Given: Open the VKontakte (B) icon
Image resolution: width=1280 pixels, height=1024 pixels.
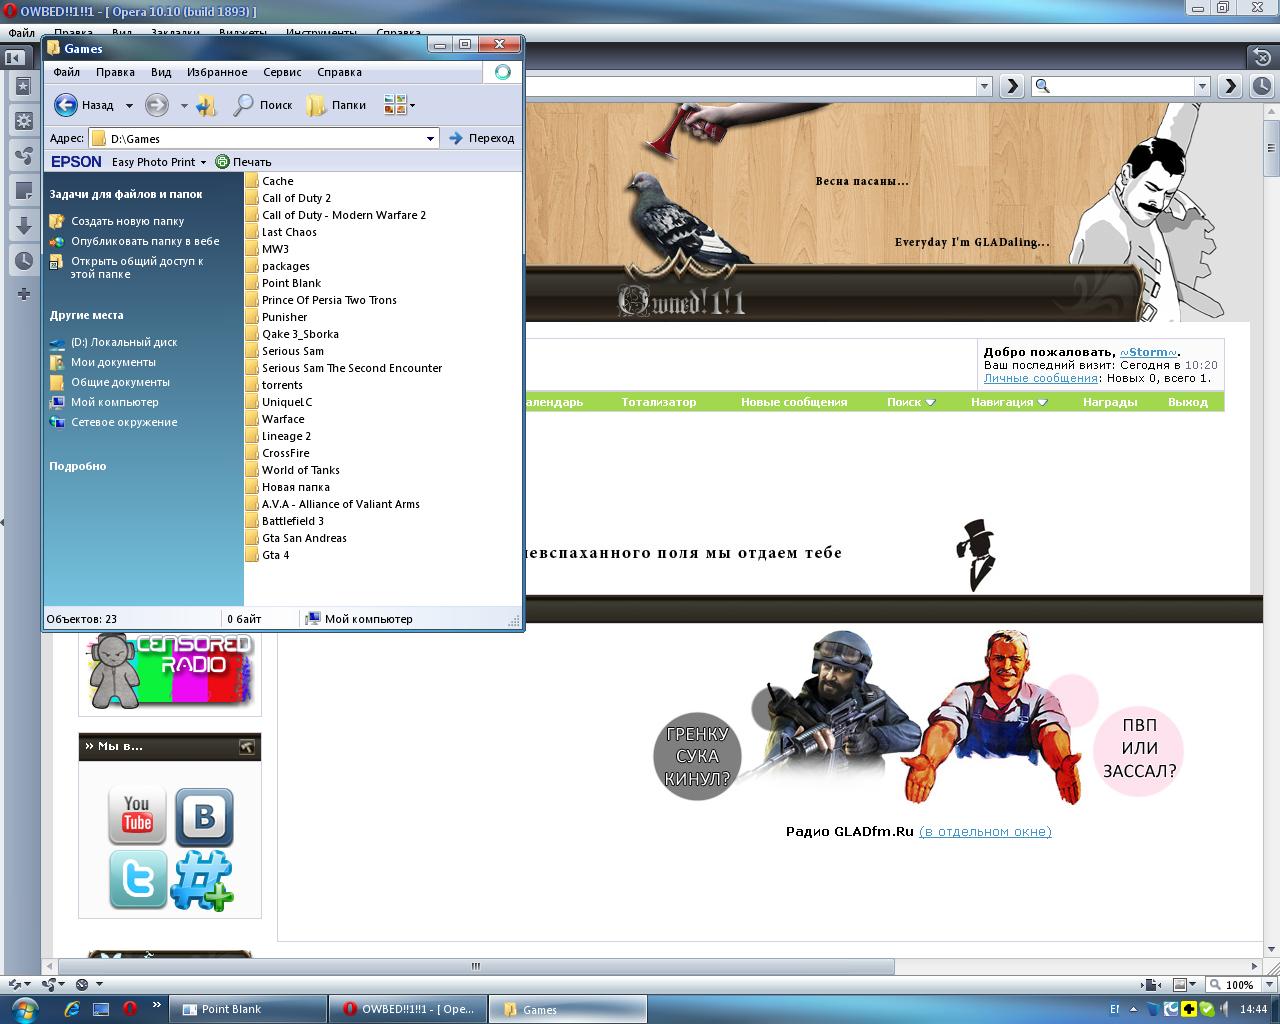Looking at the screenshot, I should (204, 817).
